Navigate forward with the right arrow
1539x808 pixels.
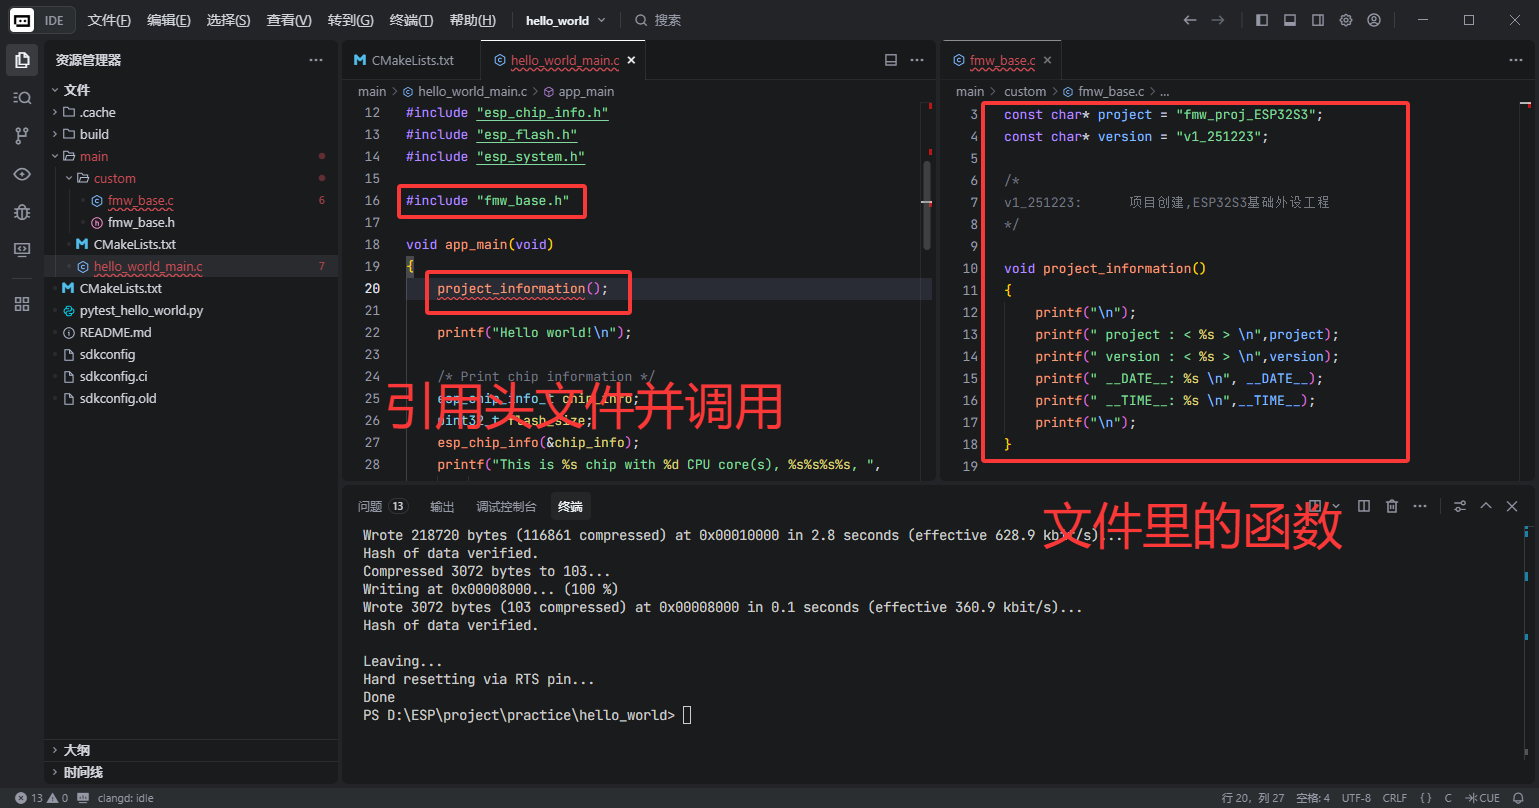coord(1218,20)
